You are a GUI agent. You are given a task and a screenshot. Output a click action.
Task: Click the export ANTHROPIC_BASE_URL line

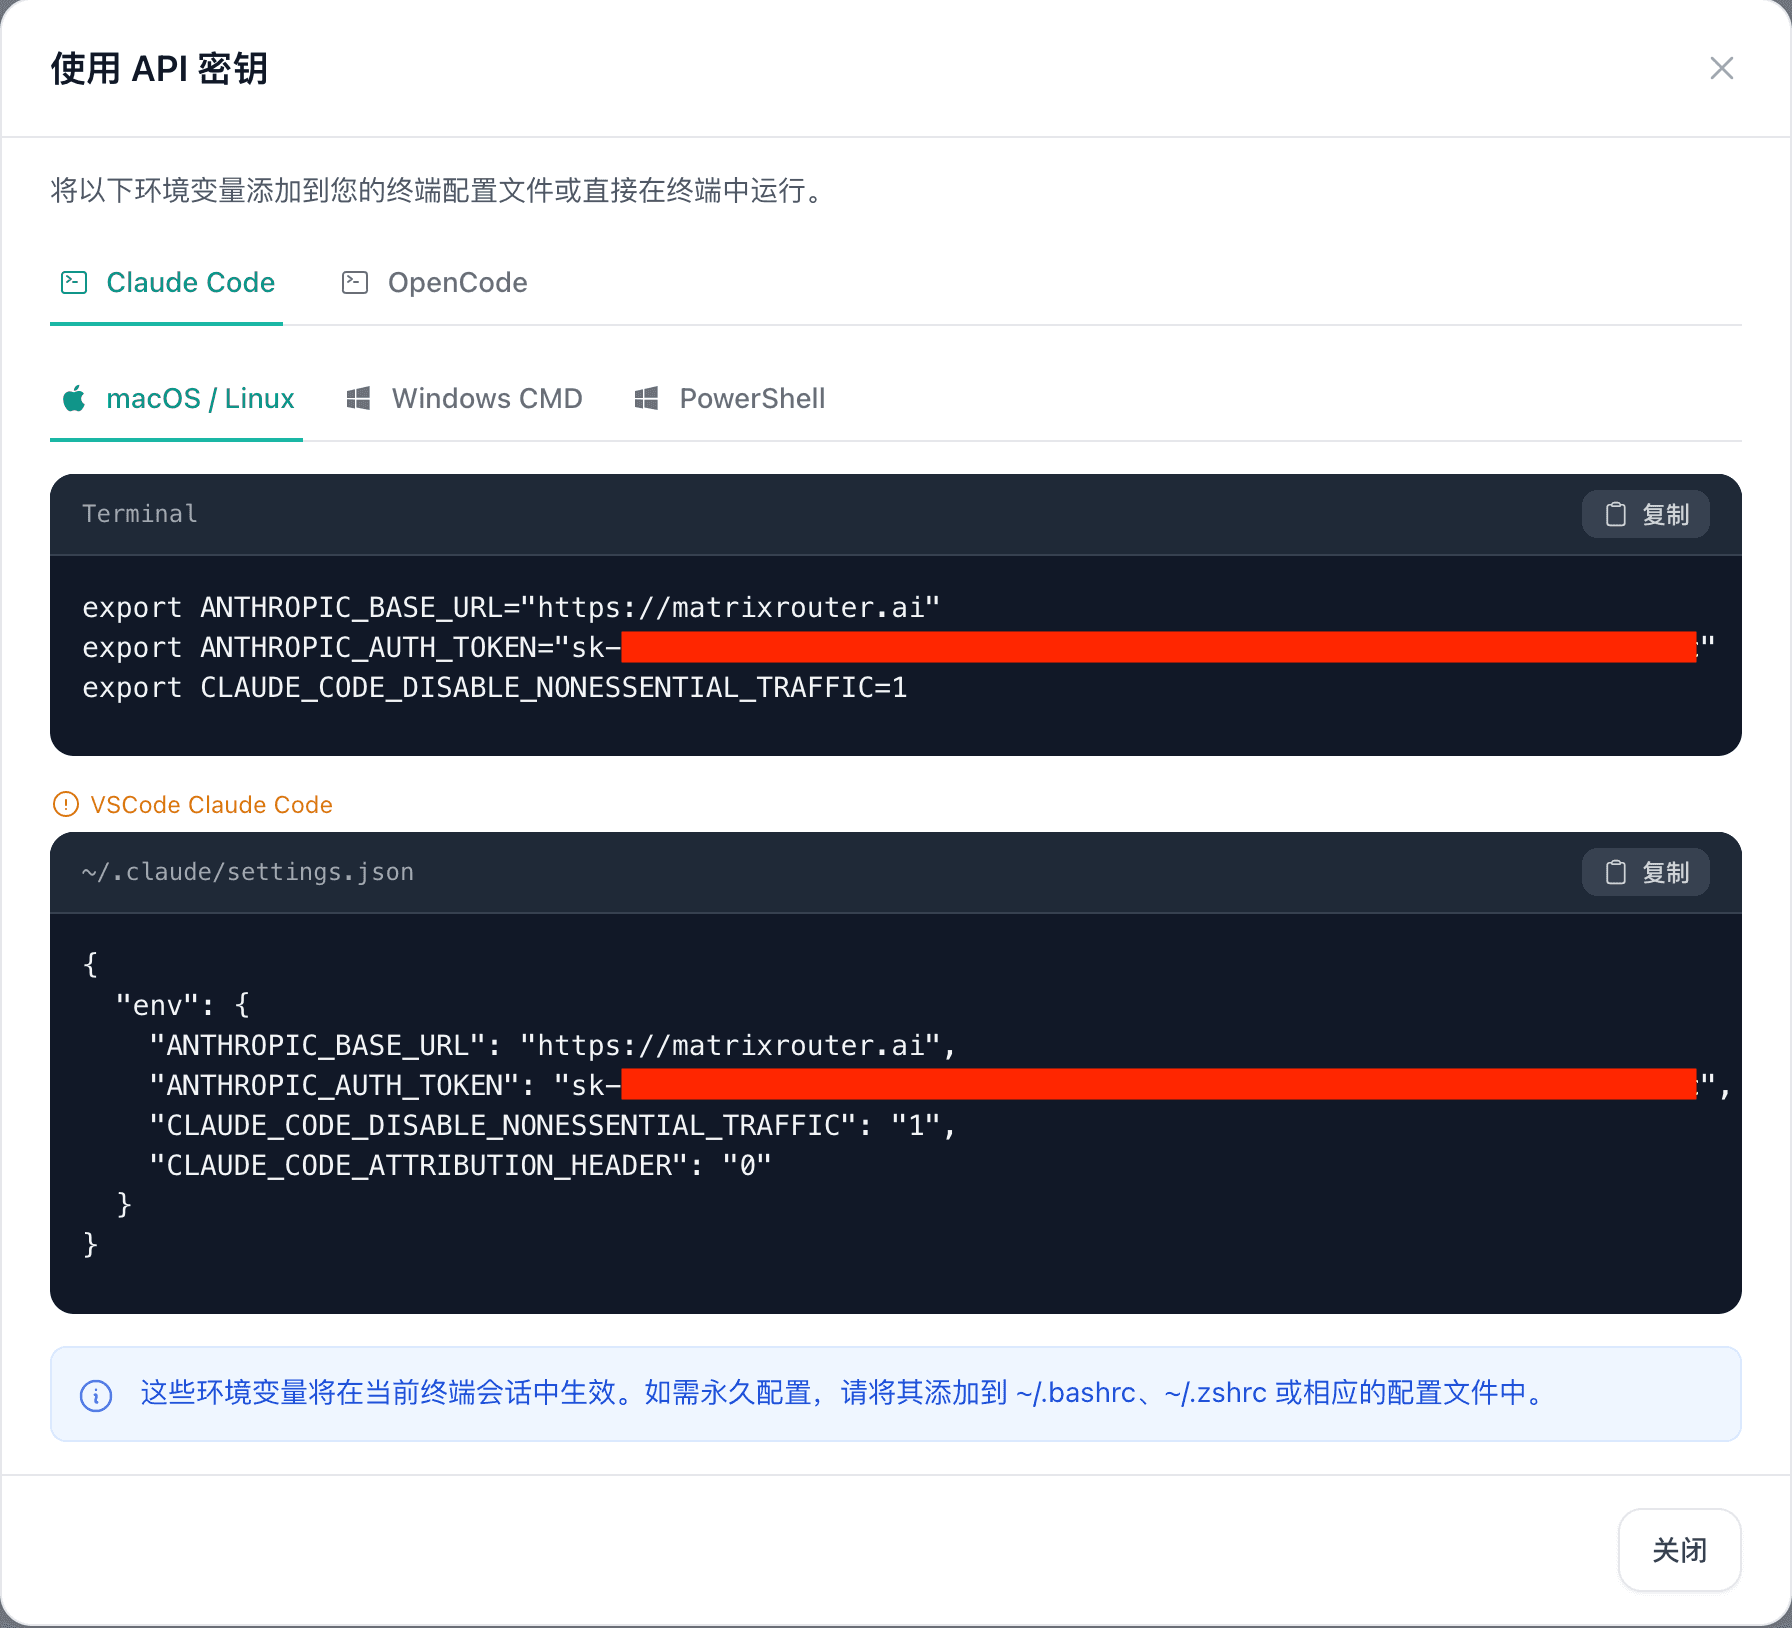[511, 608]
